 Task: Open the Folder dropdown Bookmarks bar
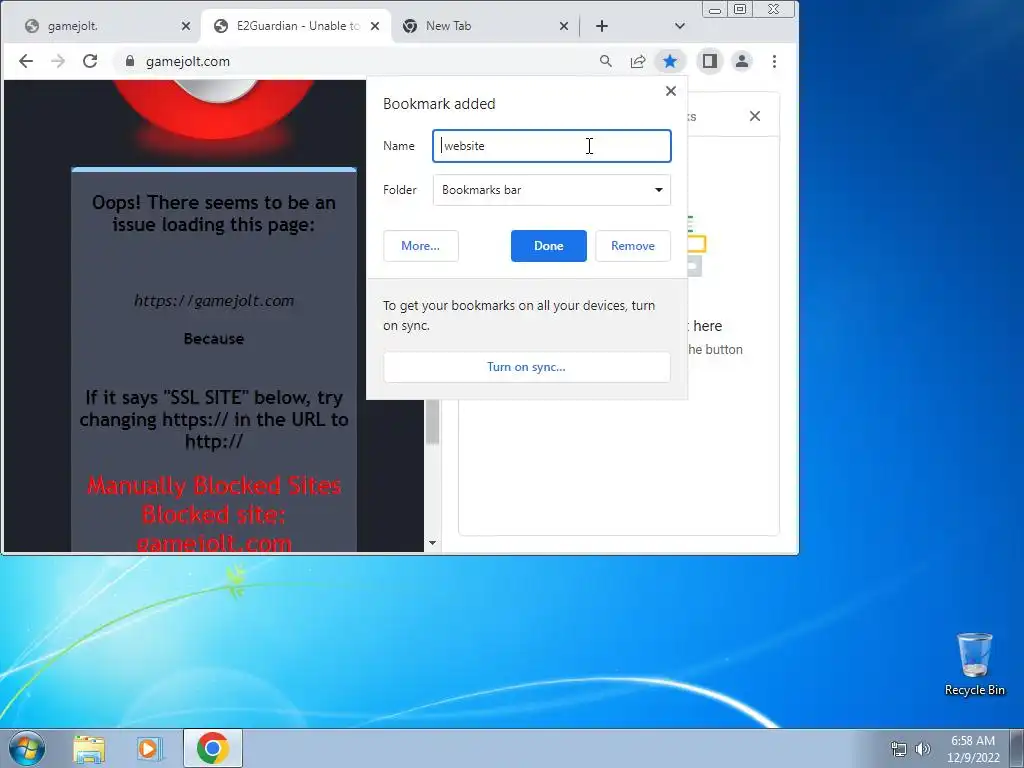click(x=552, y=190)
